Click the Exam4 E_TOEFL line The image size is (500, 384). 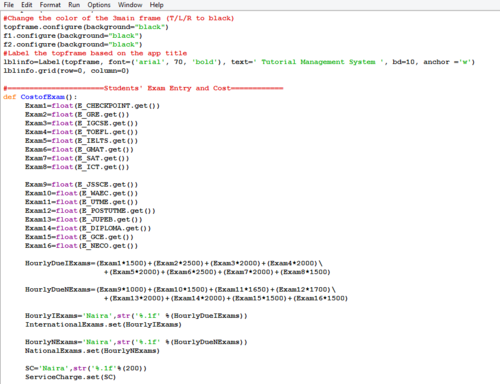tap(81, 132)
